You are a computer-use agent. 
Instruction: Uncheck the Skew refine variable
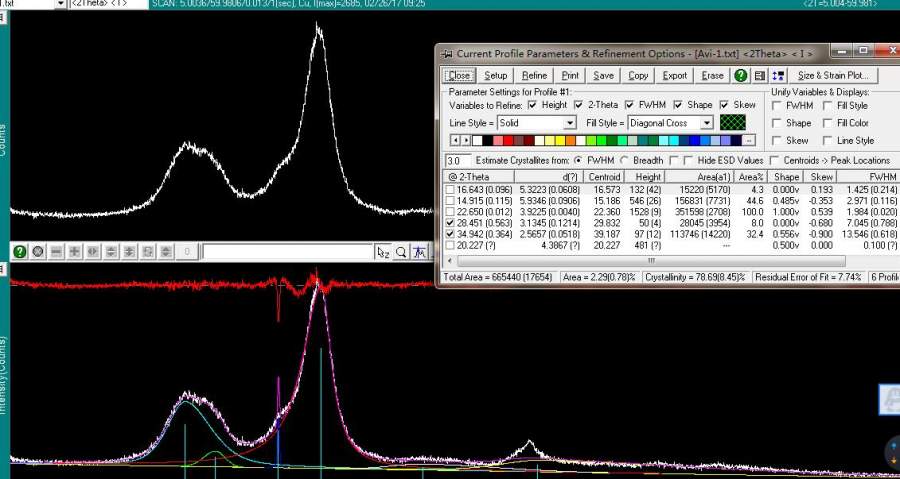point(725,105)
